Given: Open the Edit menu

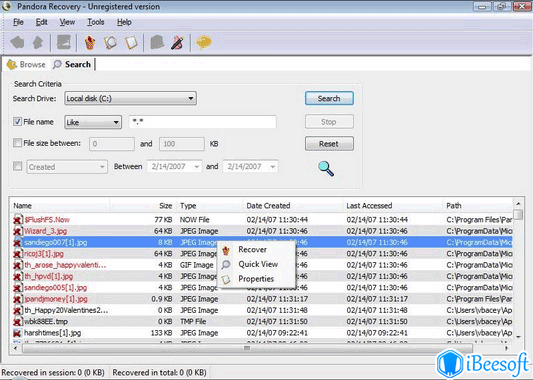Looking at the screenshot, I should coord(41,22).
